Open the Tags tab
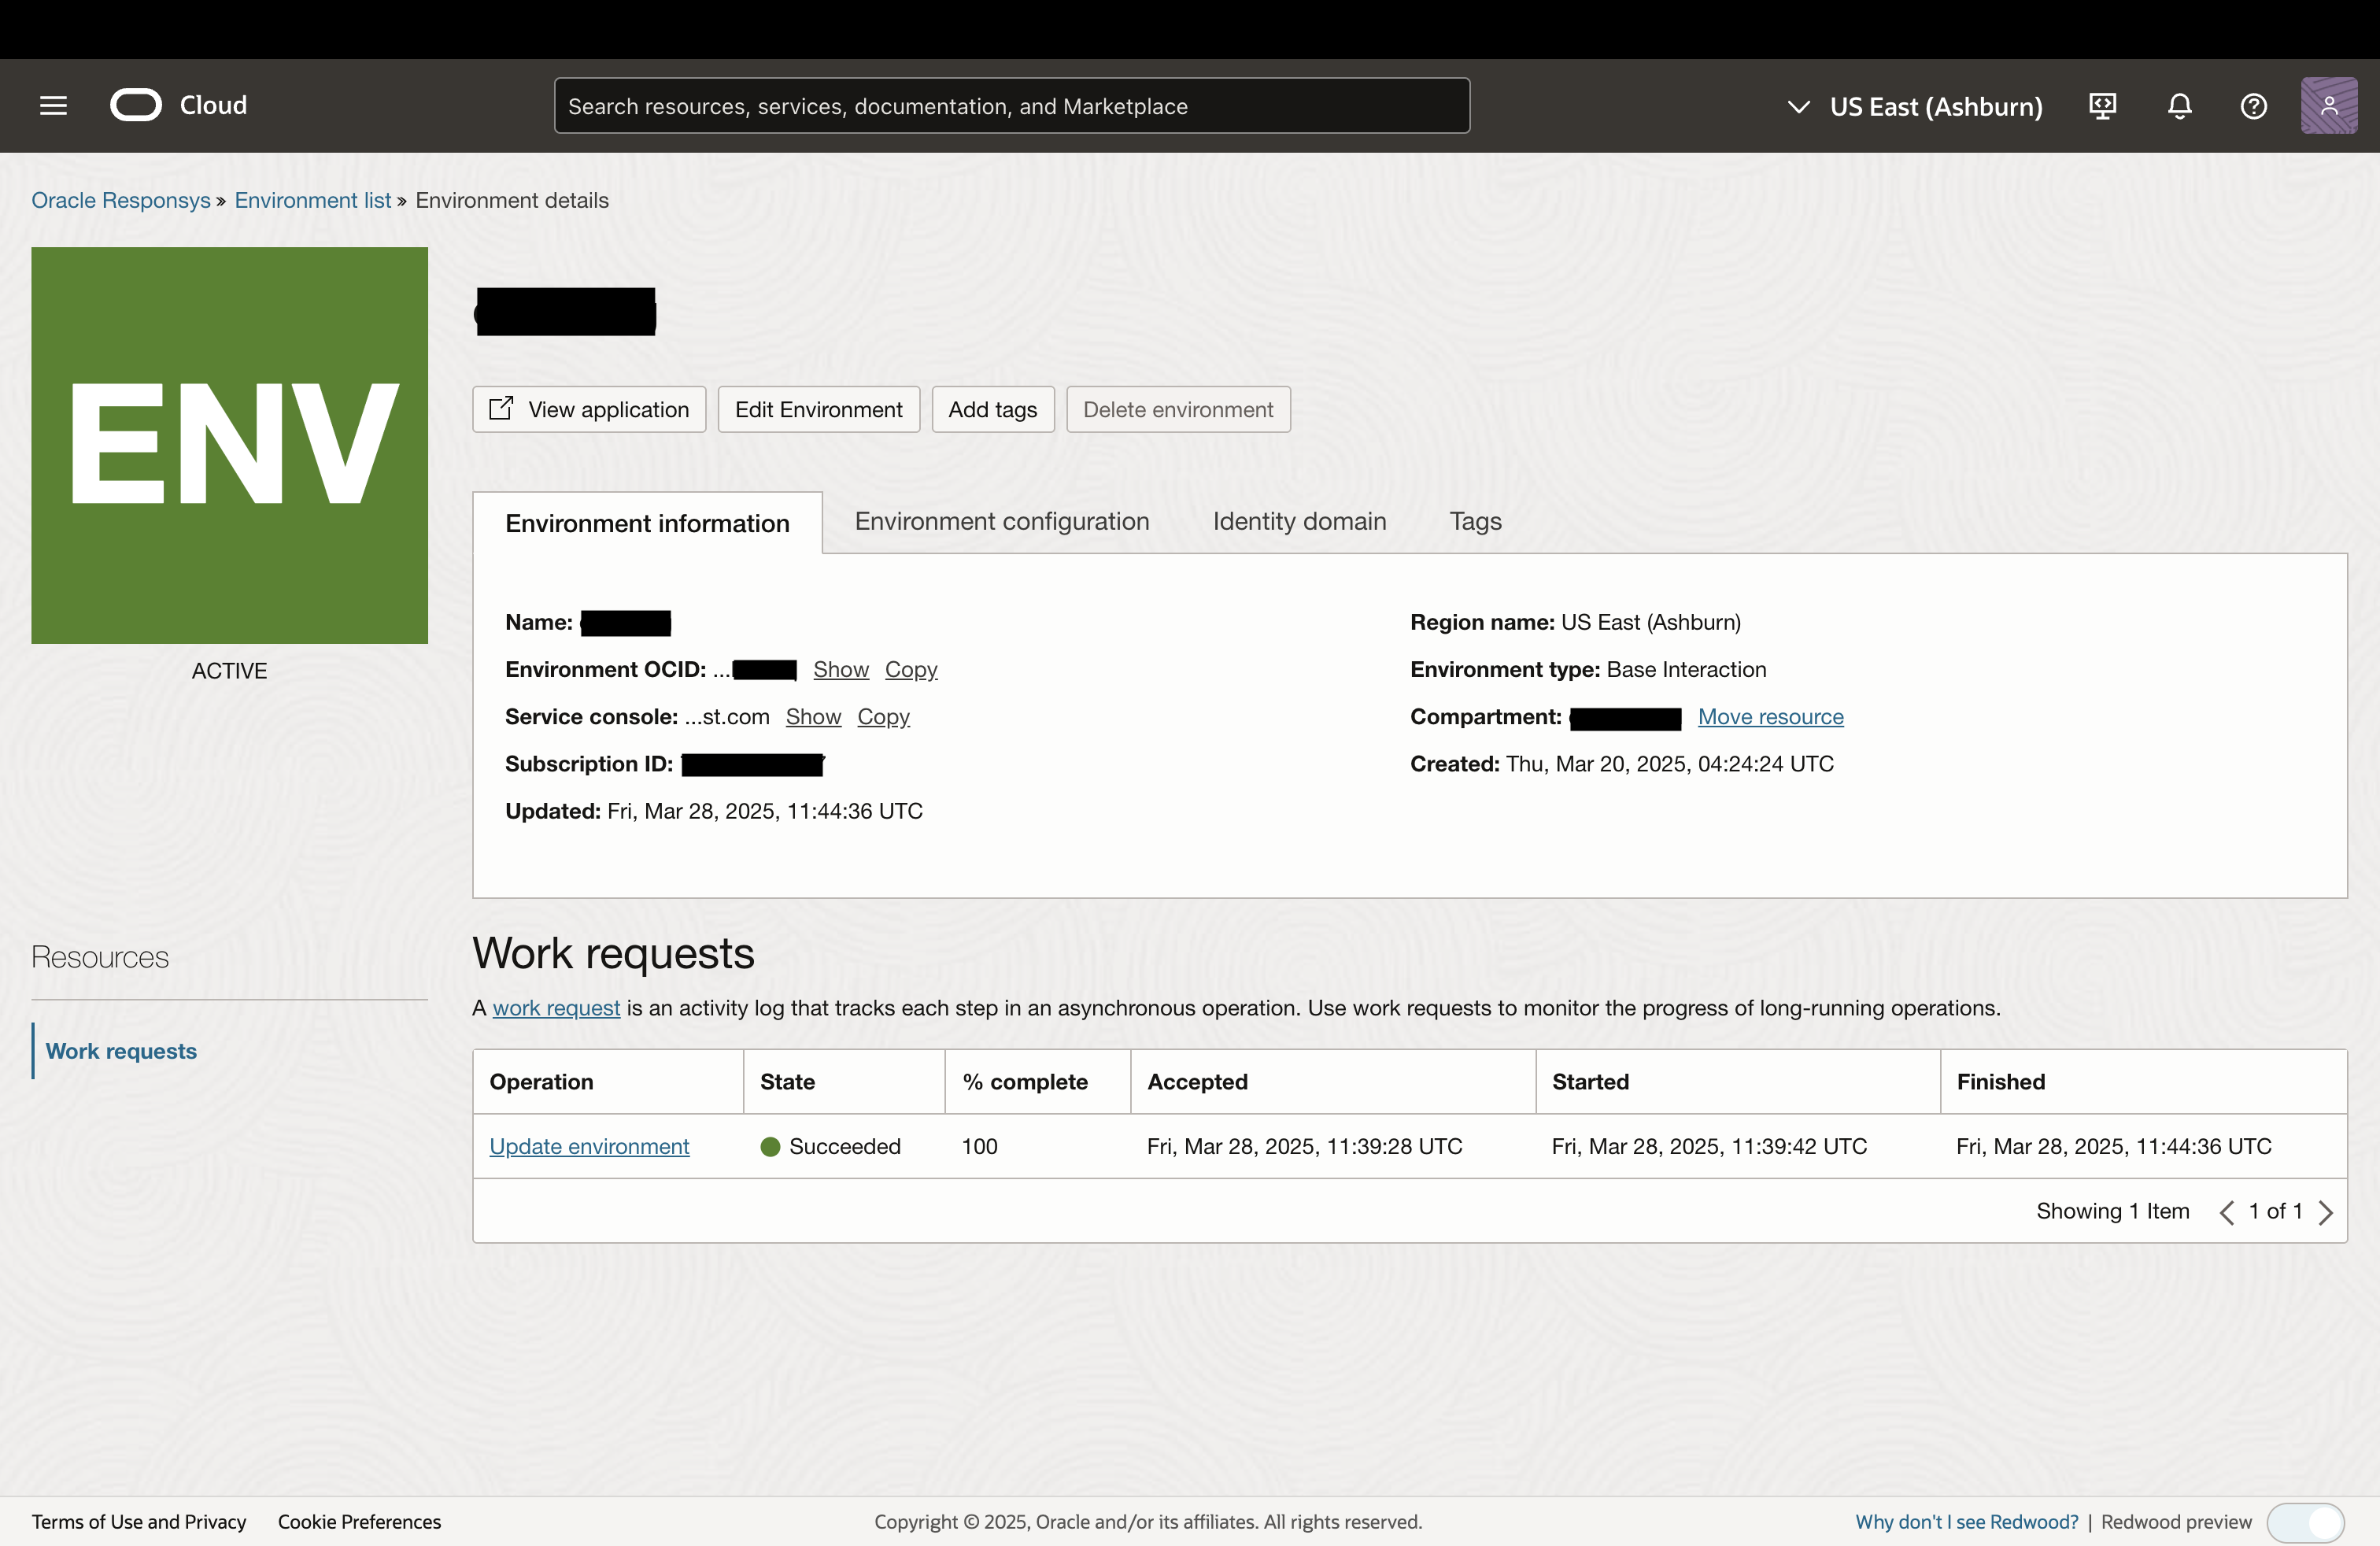Screen dimensions: 2380x1546 point(1475,521)
